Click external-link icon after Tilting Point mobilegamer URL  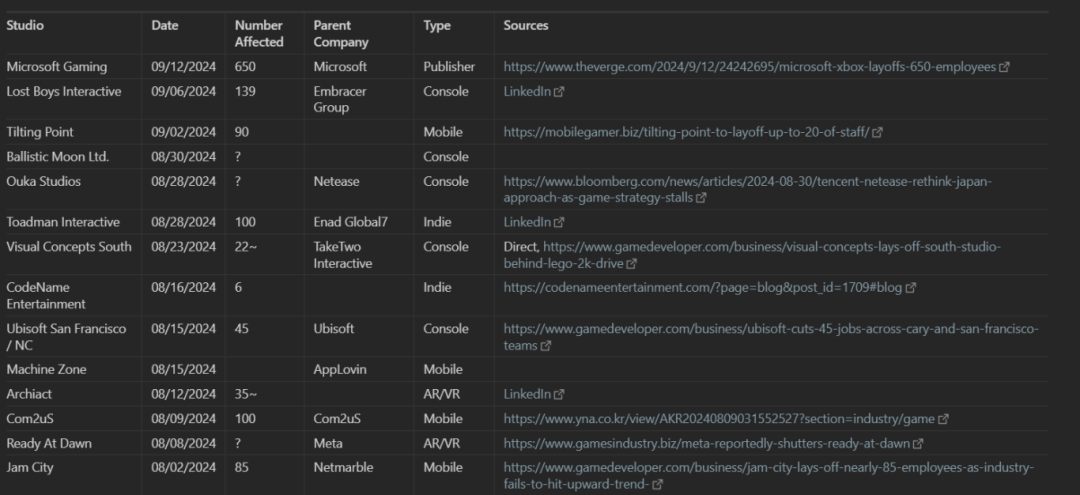tap(877, 133)
